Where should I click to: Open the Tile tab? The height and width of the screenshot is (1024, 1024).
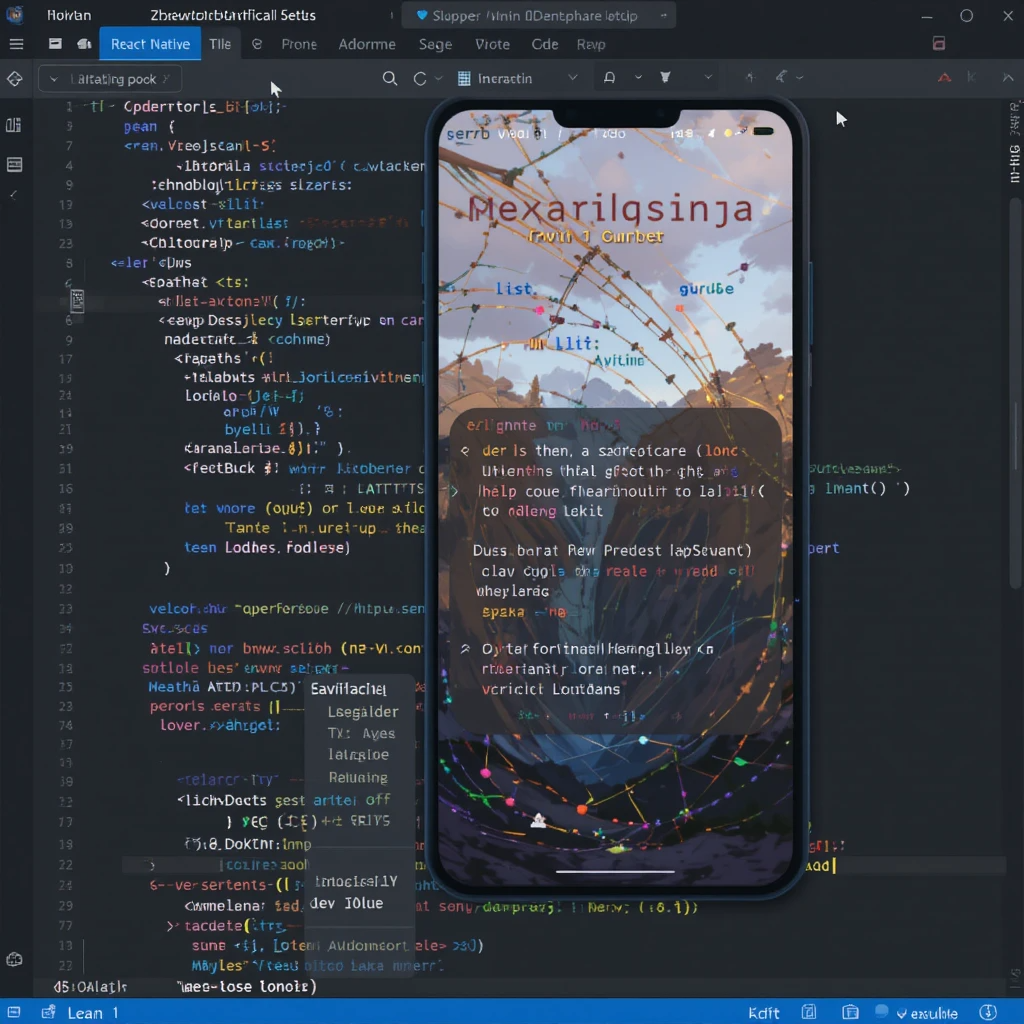(219, 44)
